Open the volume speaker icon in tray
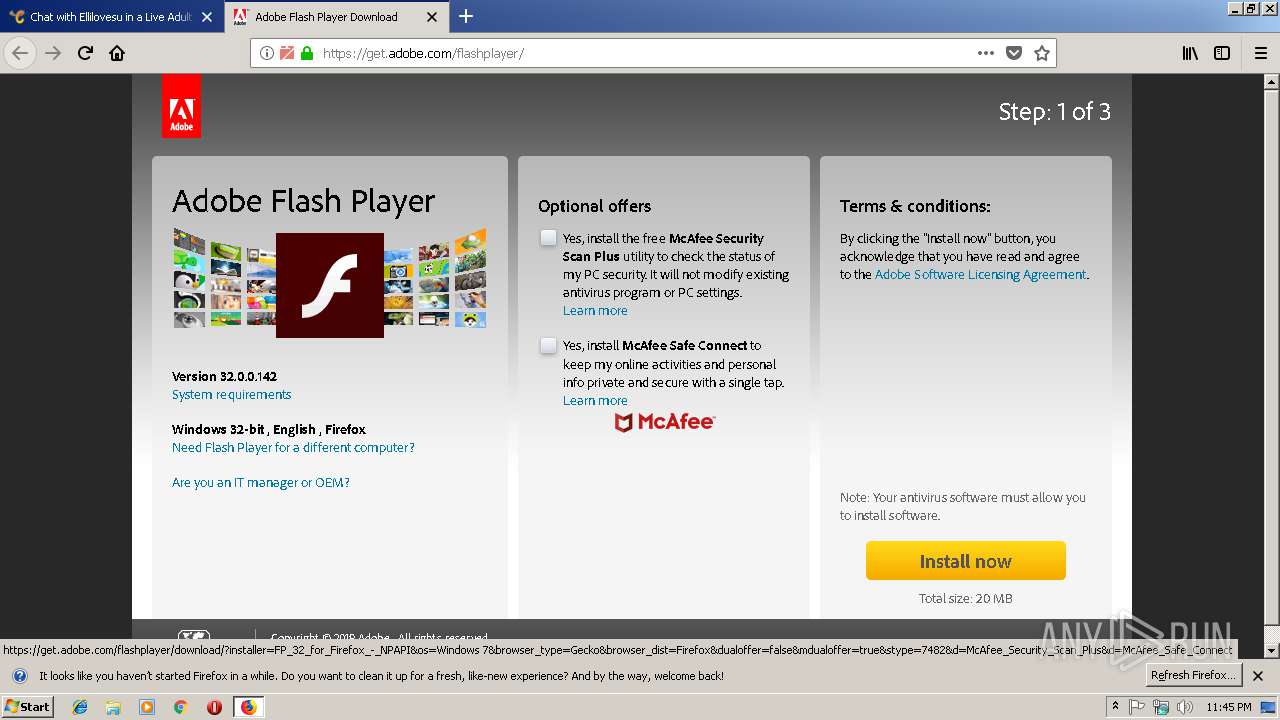 (x=1185, y=707)
